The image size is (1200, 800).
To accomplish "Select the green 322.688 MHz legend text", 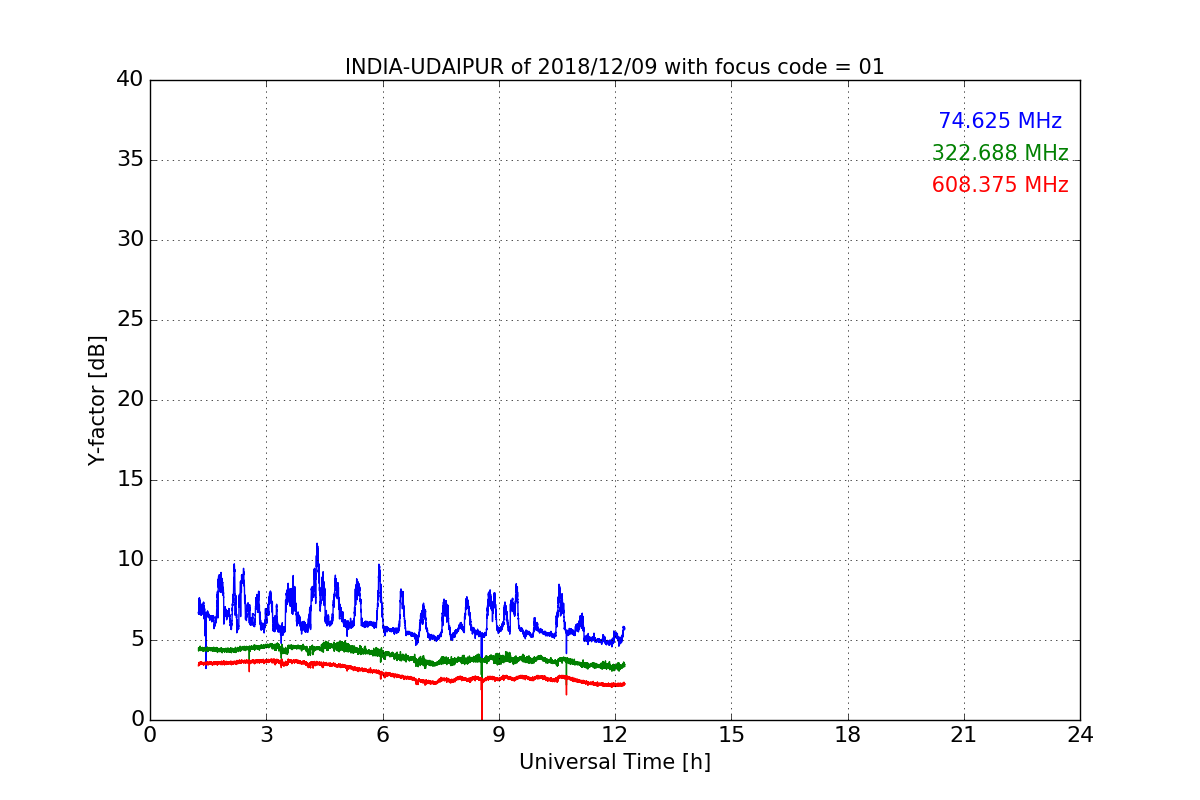I will [x=999, y=153].
